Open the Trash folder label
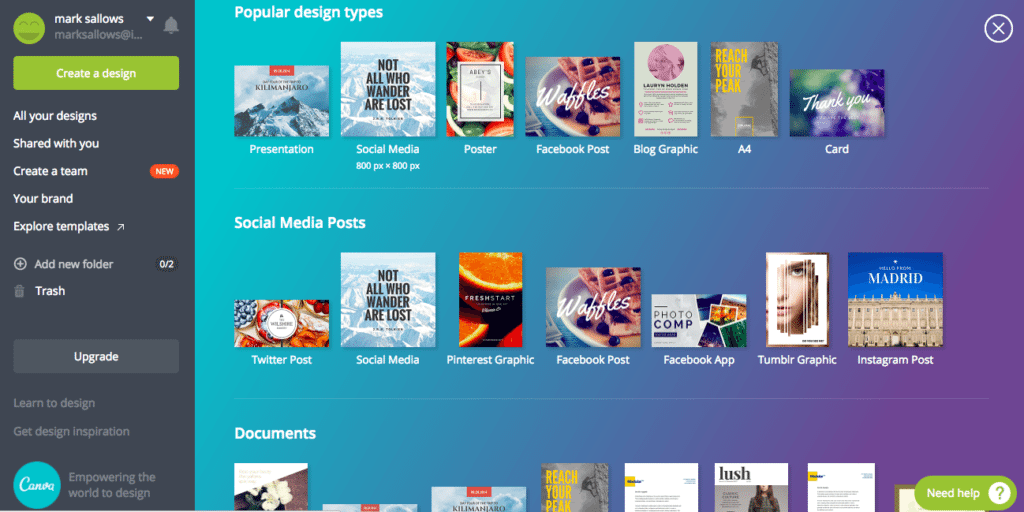The height and width of the screenshot is (512, 1024). point(50,291)
